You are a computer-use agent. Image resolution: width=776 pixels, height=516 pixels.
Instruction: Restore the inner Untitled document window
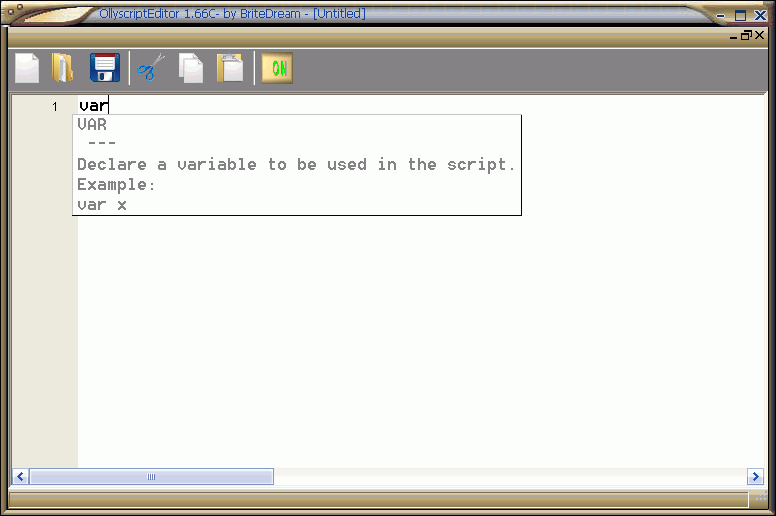click(746, 35)
